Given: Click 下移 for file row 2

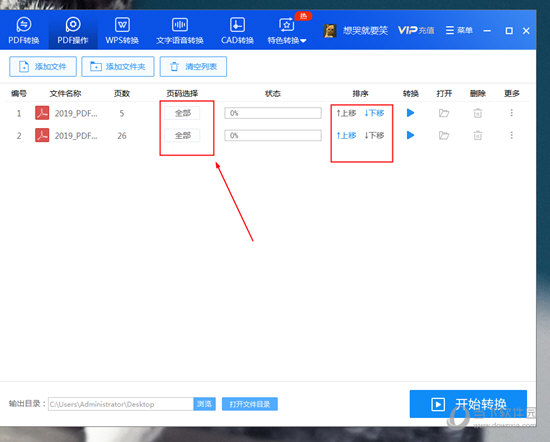Looking at the screenshot, I should 374,135.
